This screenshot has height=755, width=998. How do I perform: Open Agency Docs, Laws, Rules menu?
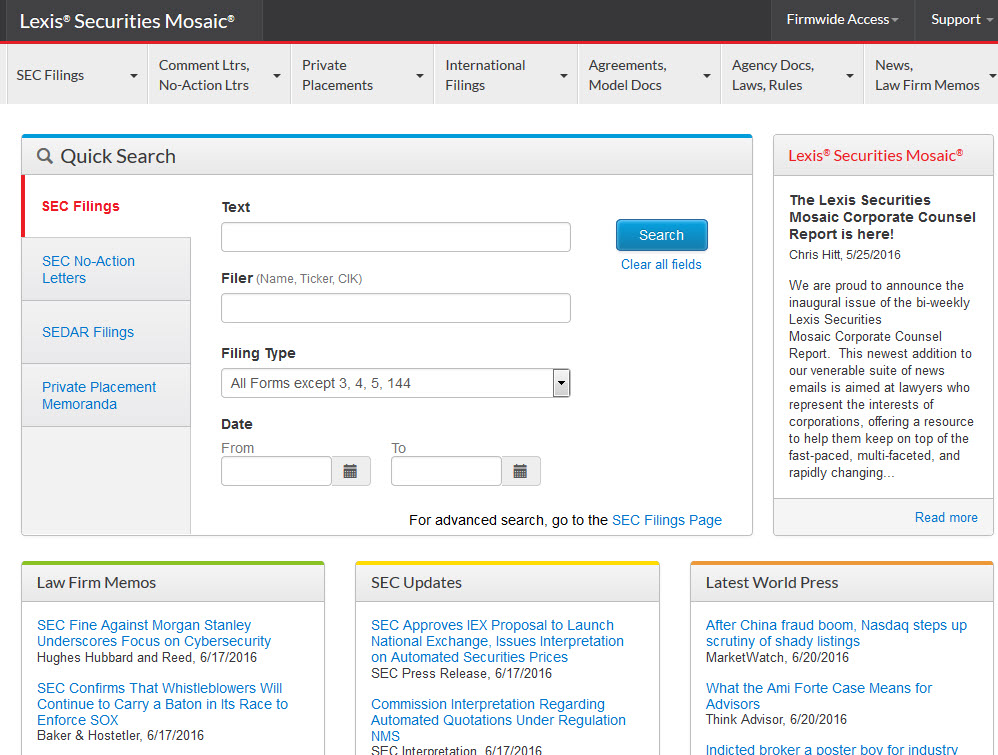click(x=792, y=75)
